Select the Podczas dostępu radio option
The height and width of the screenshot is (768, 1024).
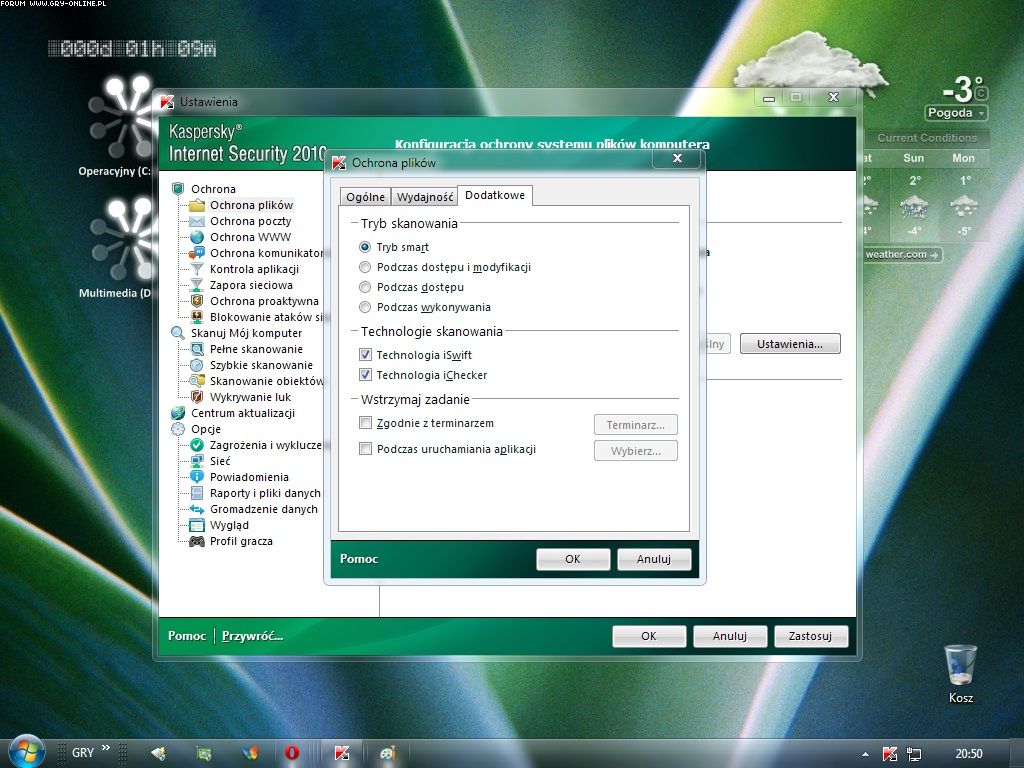(x=365, y=287)
